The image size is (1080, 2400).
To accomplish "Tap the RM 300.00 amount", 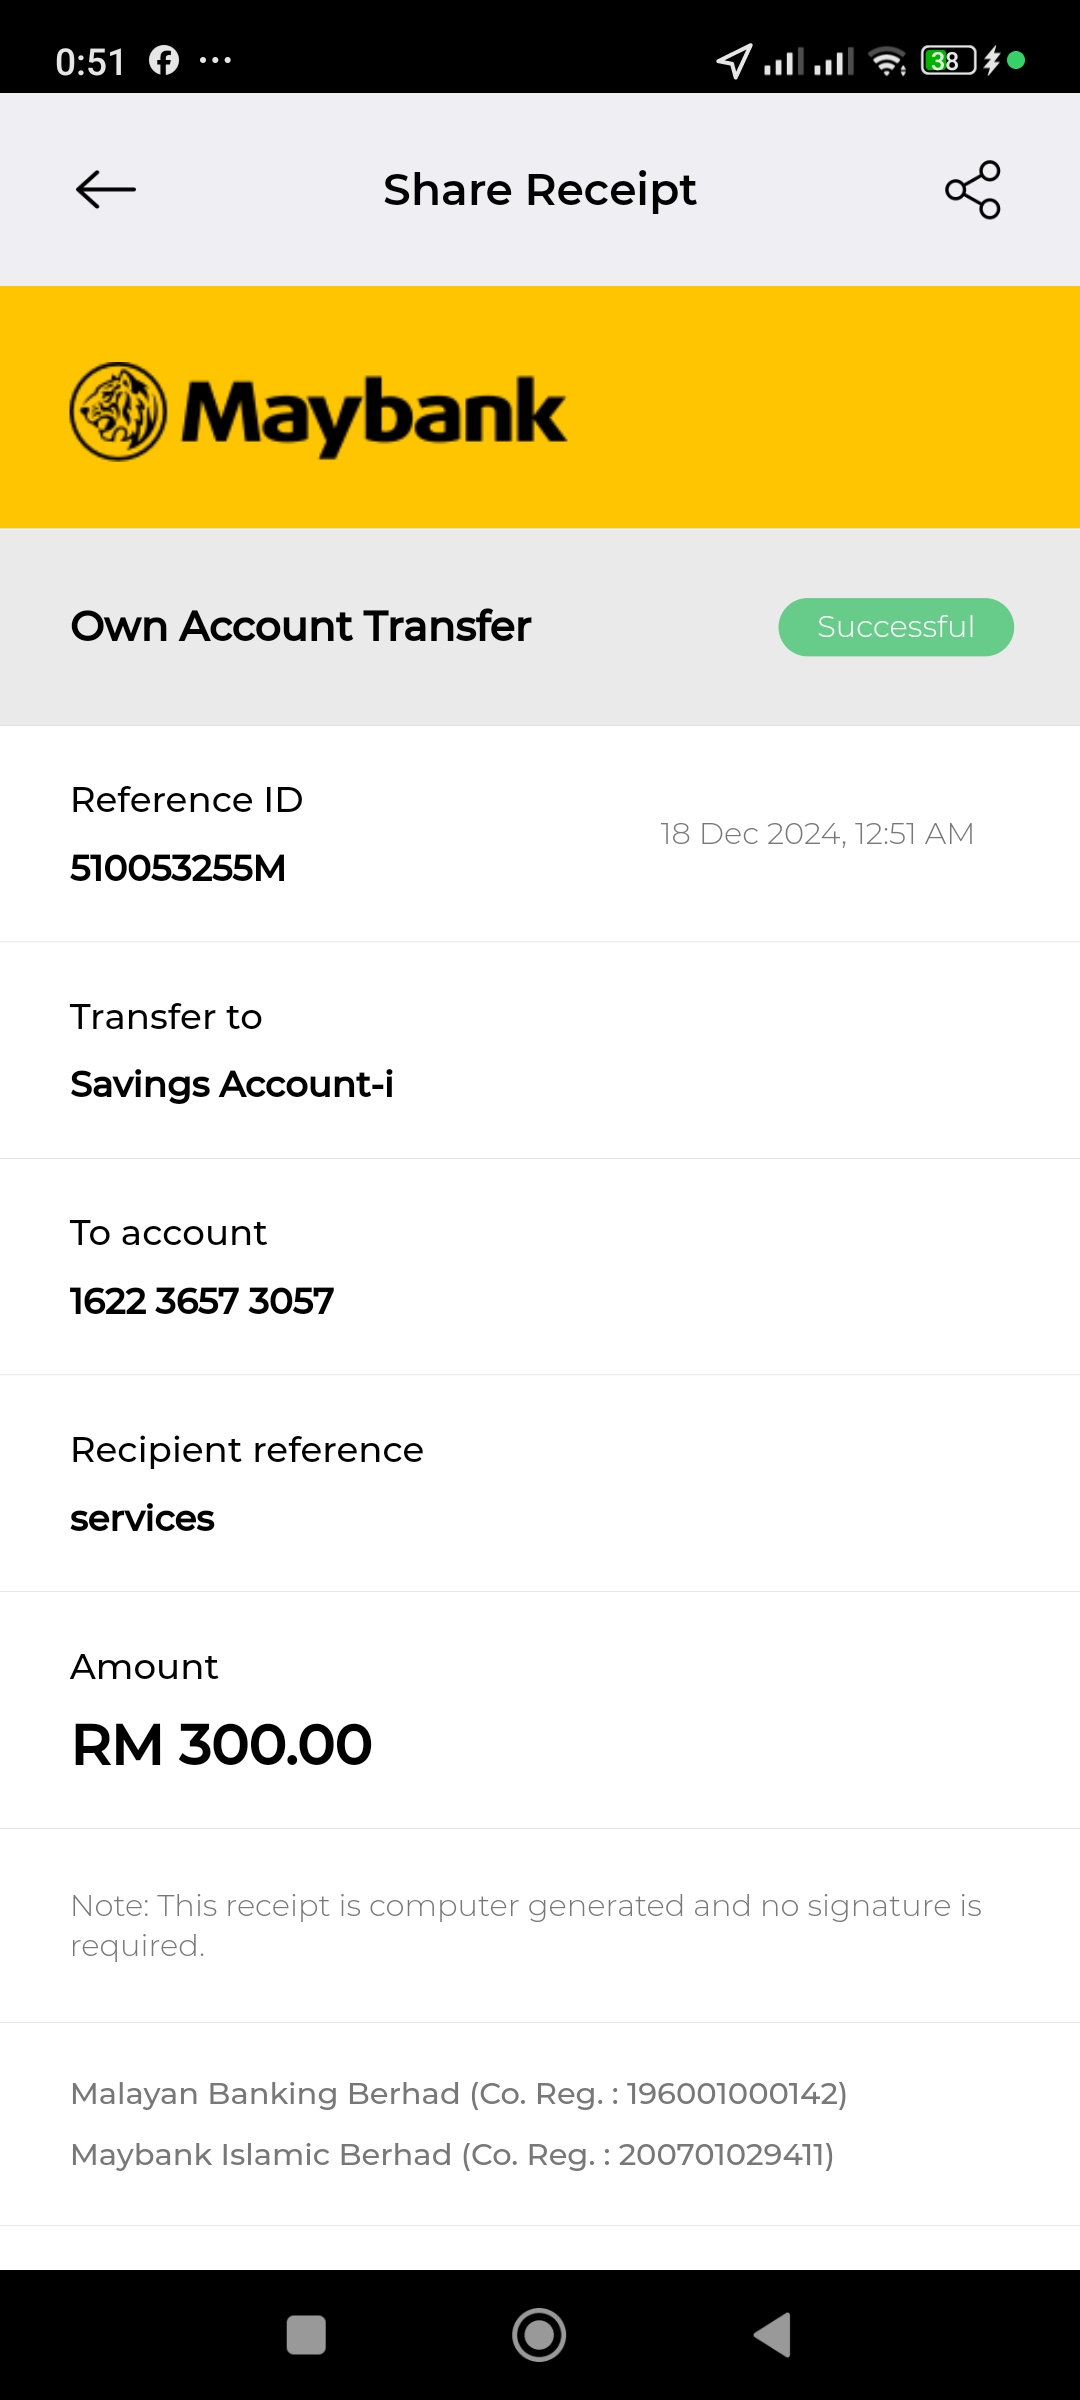I will (x=222, y=1745).
